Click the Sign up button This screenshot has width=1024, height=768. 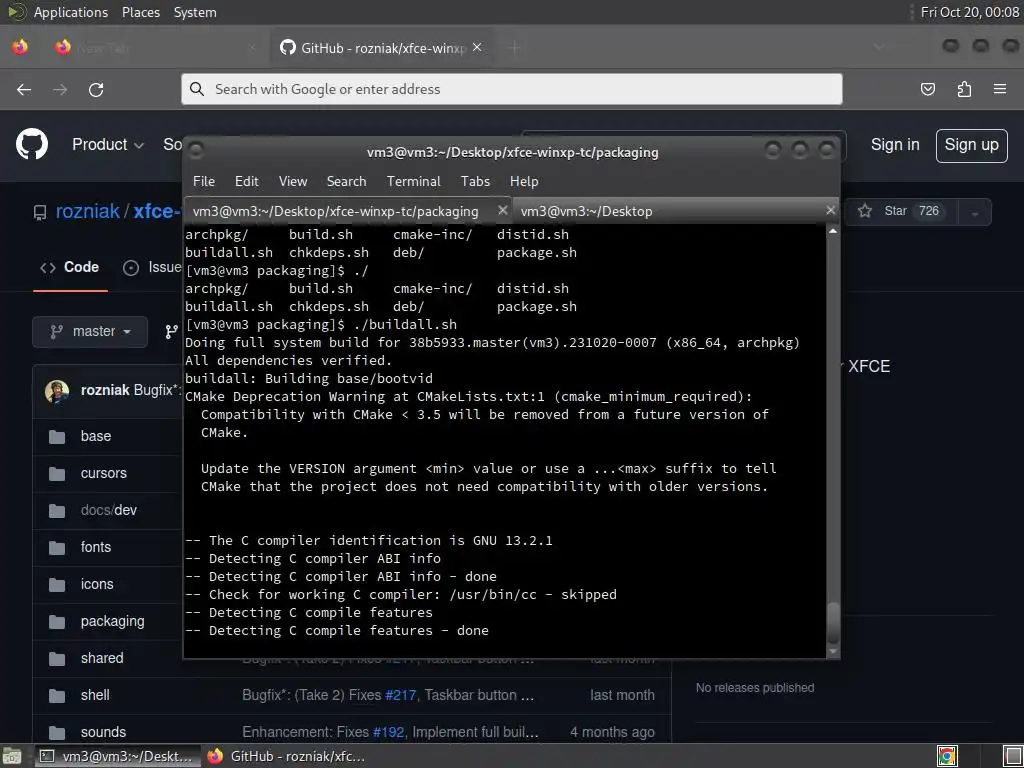point(971,145)
